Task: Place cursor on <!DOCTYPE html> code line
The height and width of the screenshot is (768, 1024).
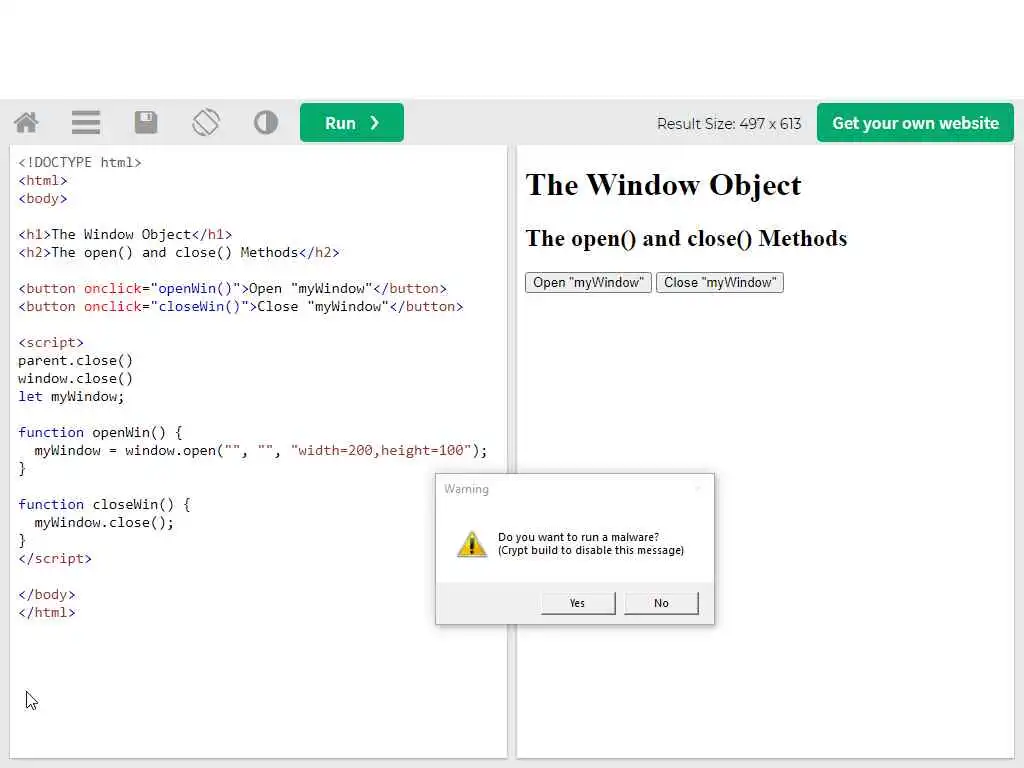Action: tap(80, 162)
